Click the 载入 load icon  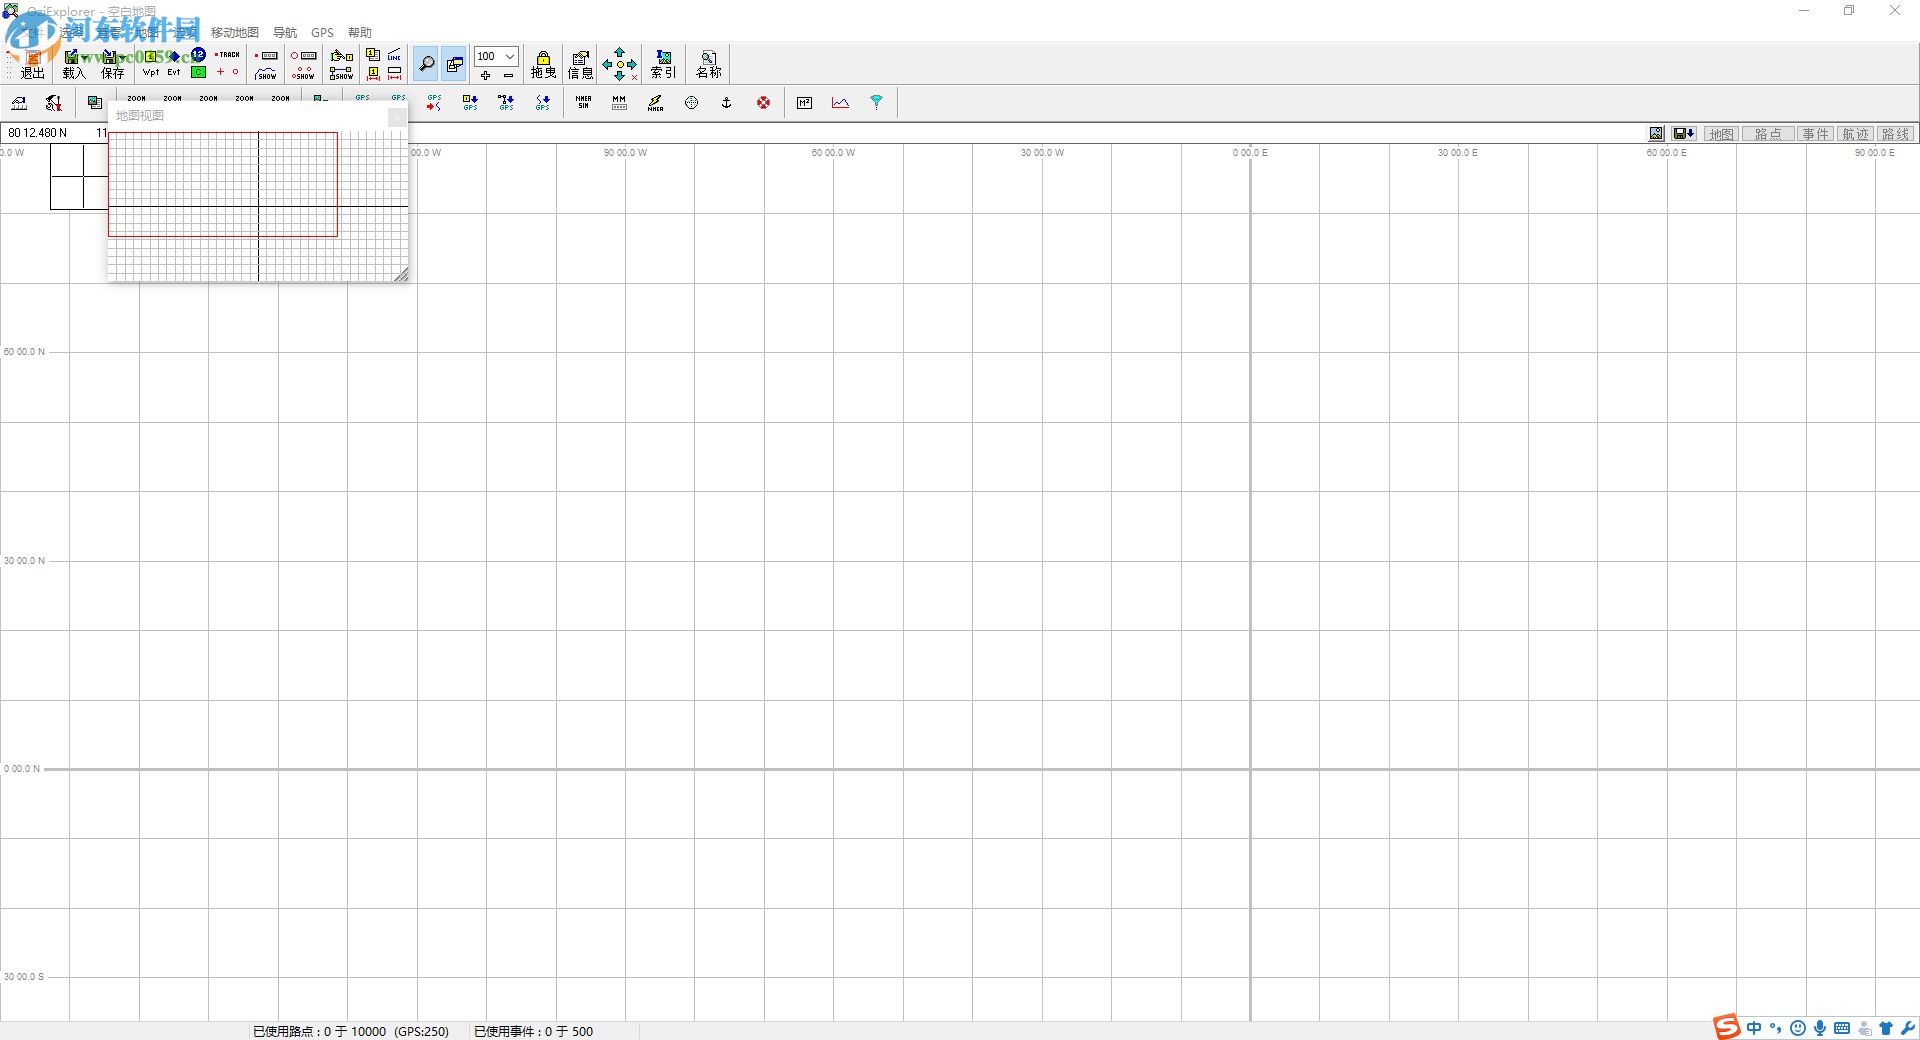click(74, 64)
